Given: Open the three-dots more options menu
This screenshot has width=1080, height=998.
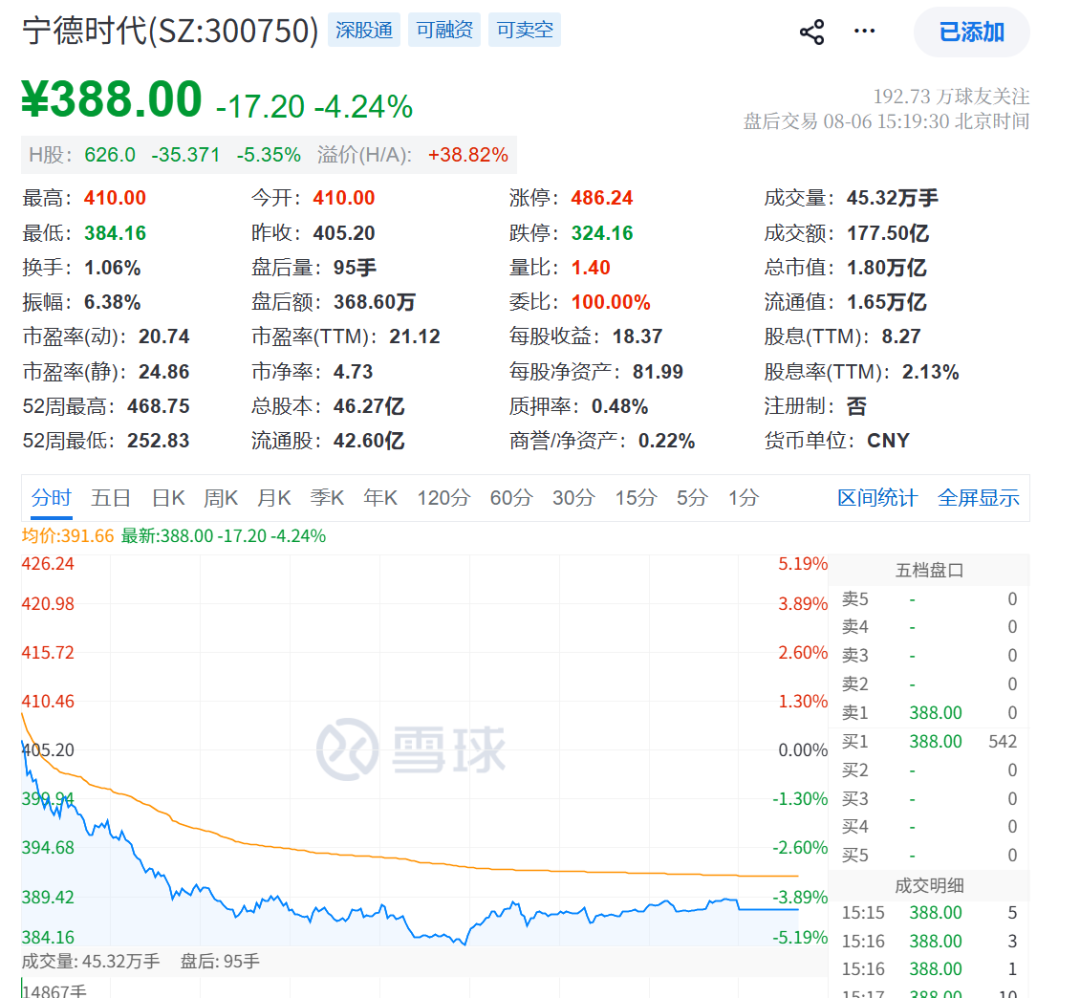Looking at the screenshot, I should (x=864, y=31).
